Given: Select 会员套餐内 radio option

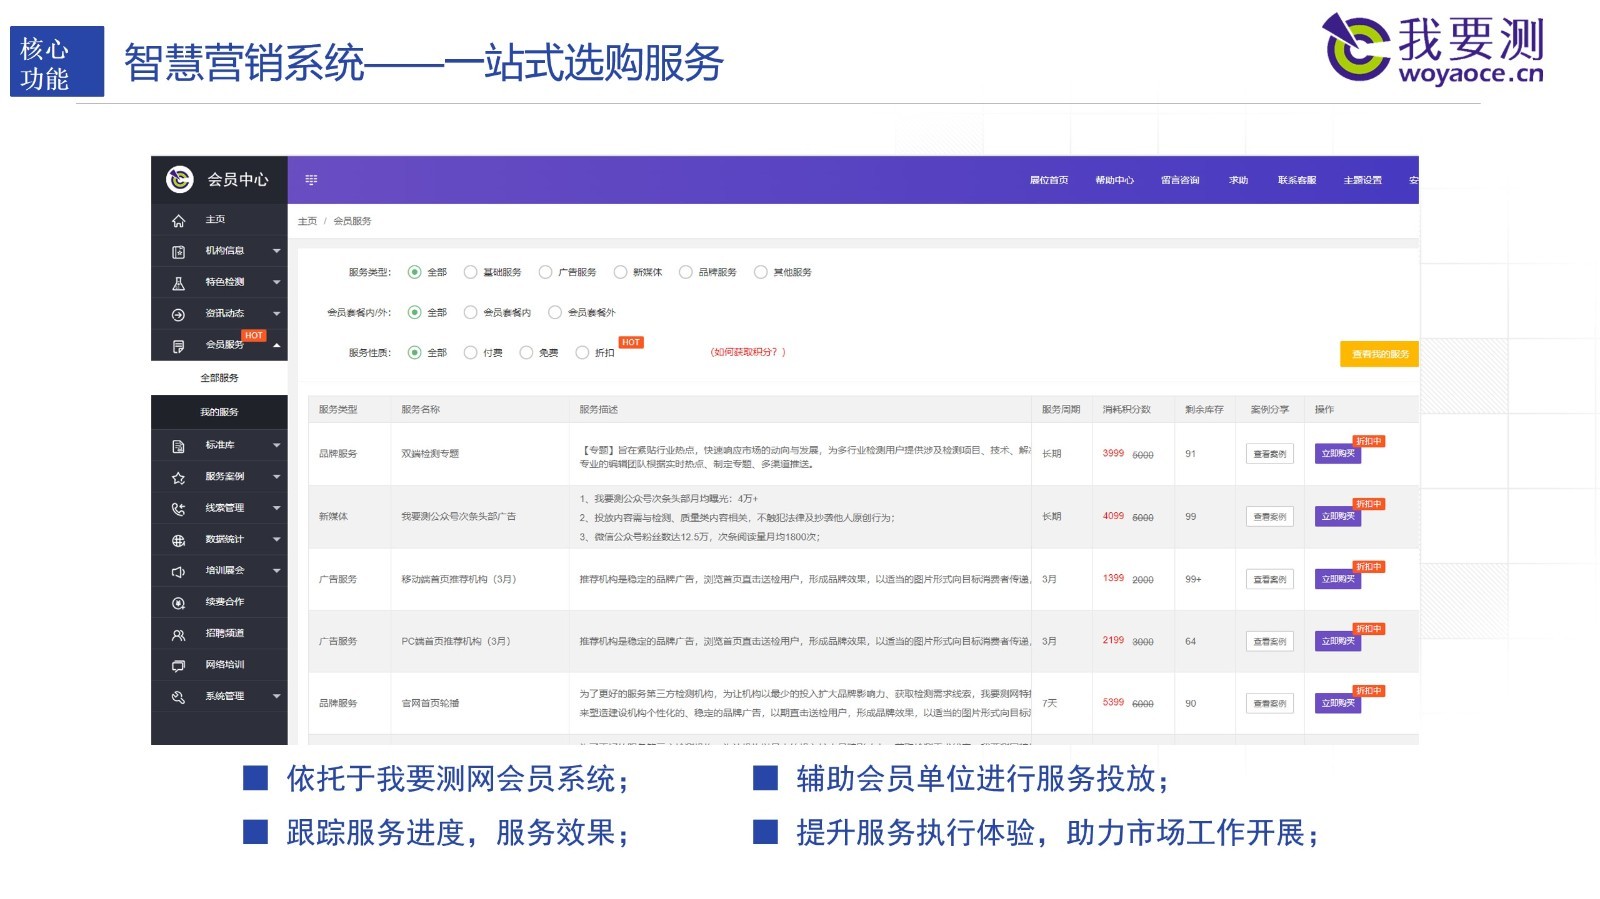Looking at the screenshot, I should (470, 313).
